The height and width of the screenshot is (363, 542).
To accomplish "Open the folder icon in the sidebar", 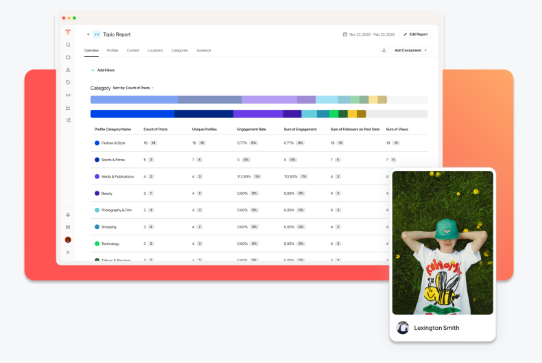I will 68,57.
